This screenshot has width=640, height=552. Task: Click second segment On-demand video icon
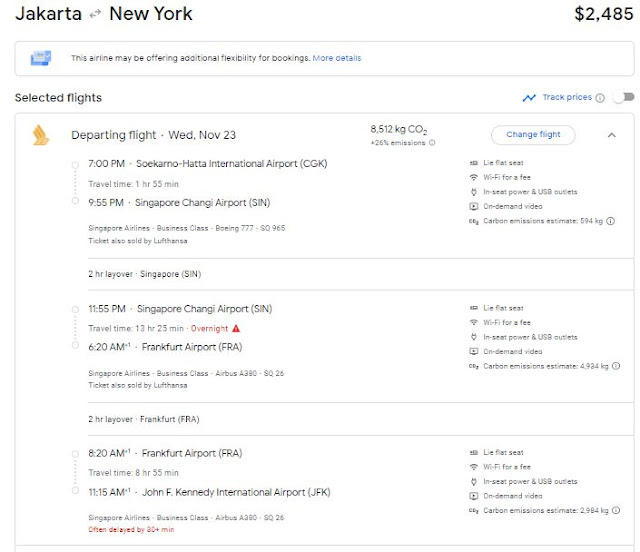(x=473, y=351)
